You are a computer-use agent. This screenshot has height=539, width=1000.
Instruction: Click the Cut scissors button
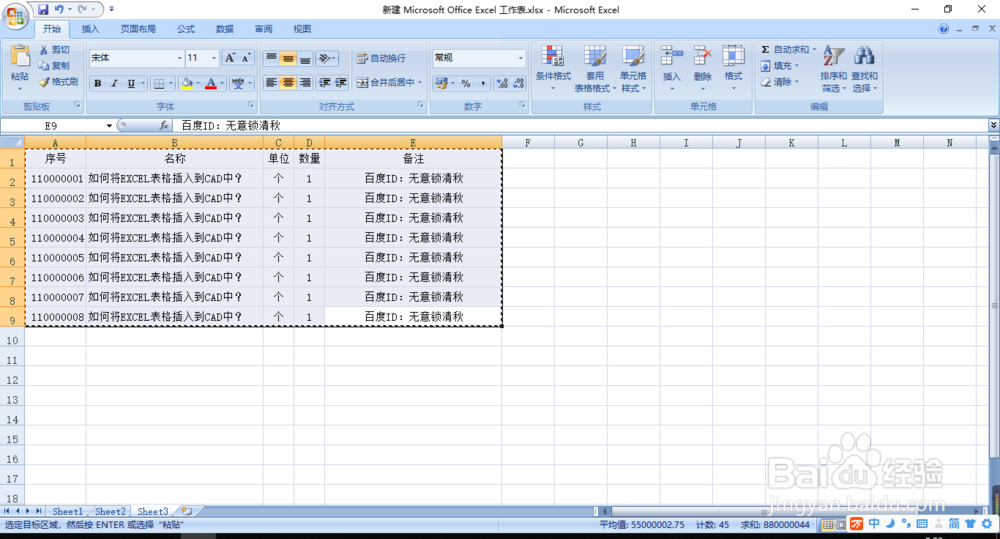54,50
